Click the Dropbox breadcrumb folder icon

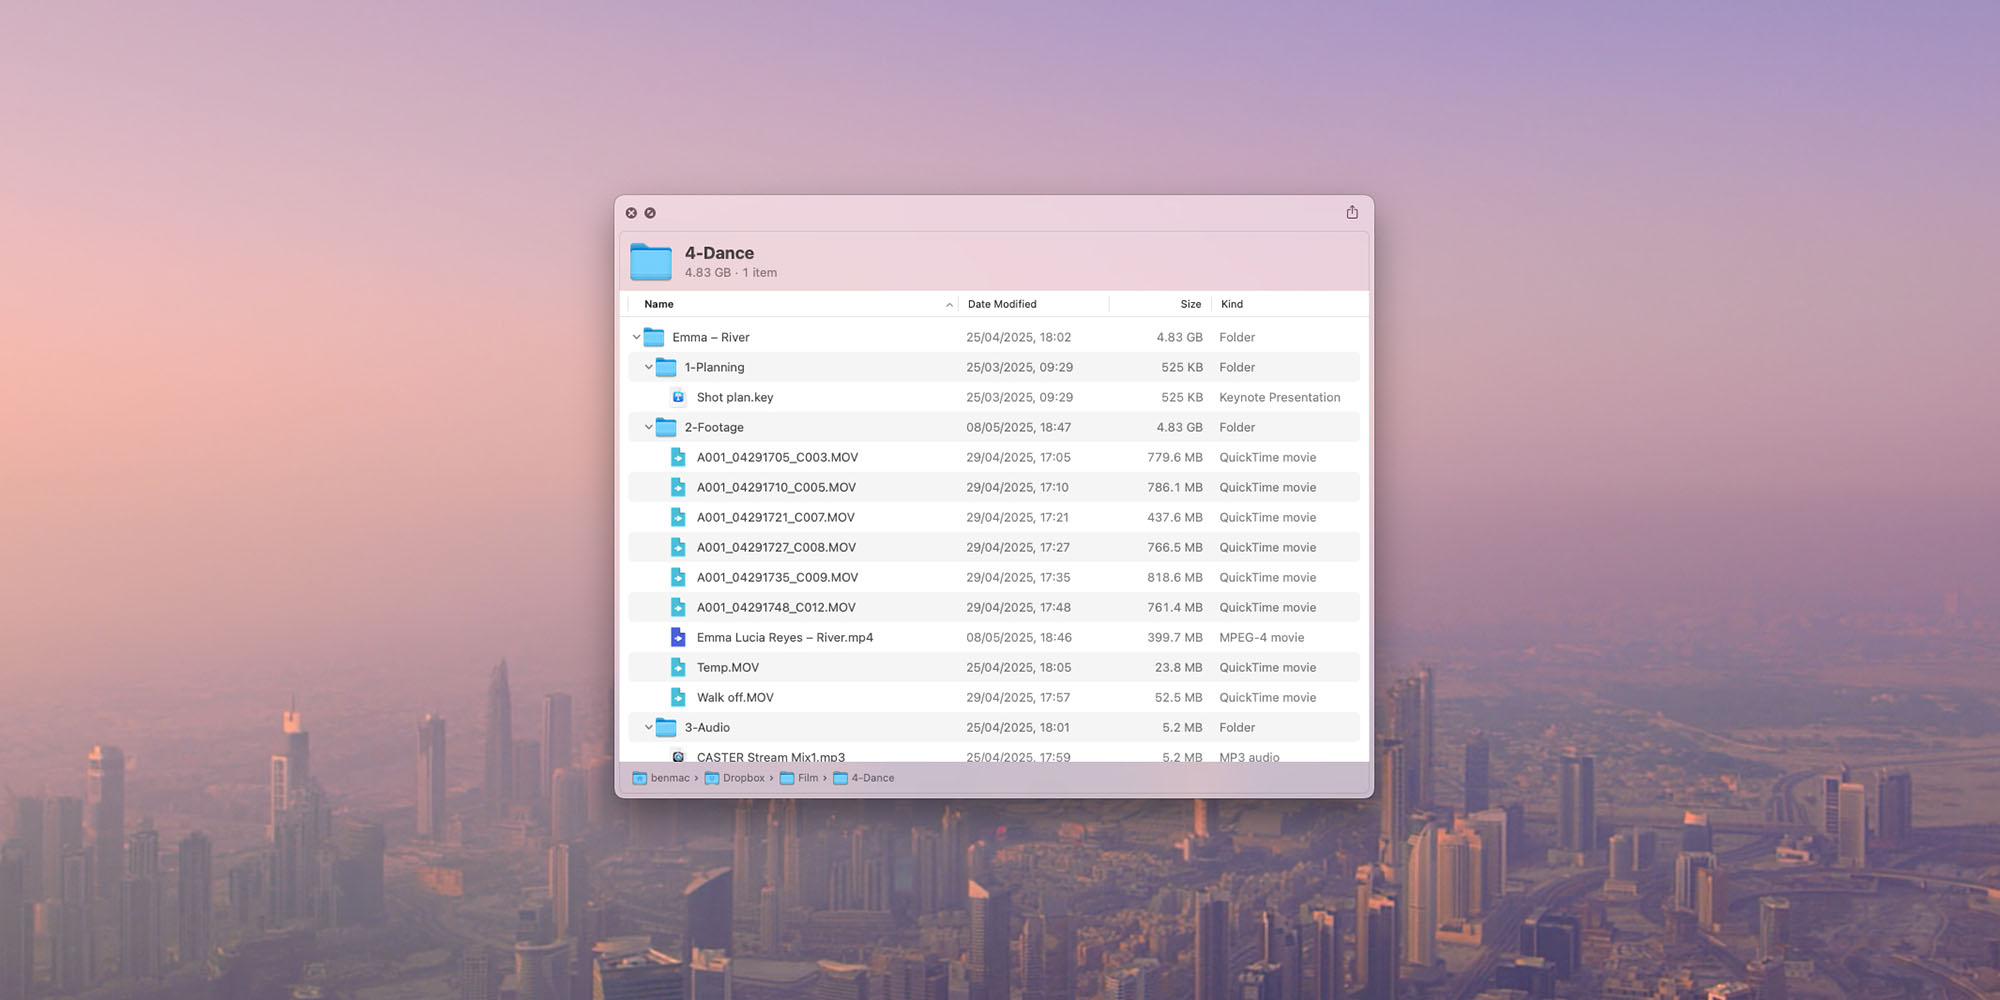714,778
